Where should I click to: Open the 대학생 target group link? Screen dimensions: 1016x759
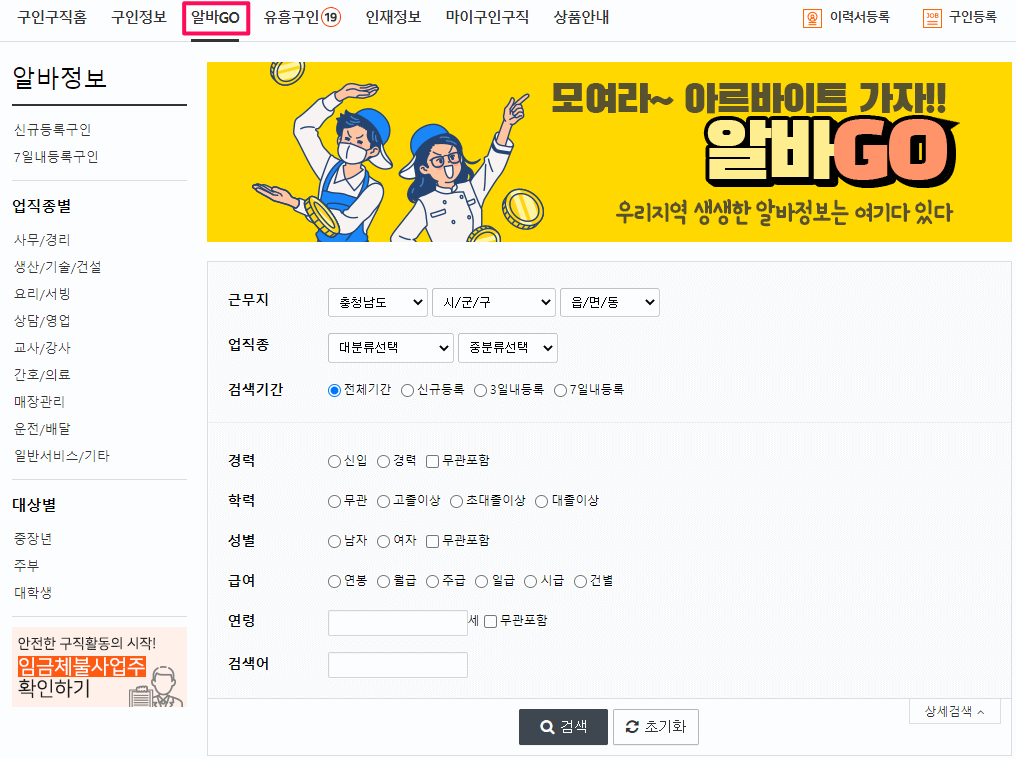33,592
